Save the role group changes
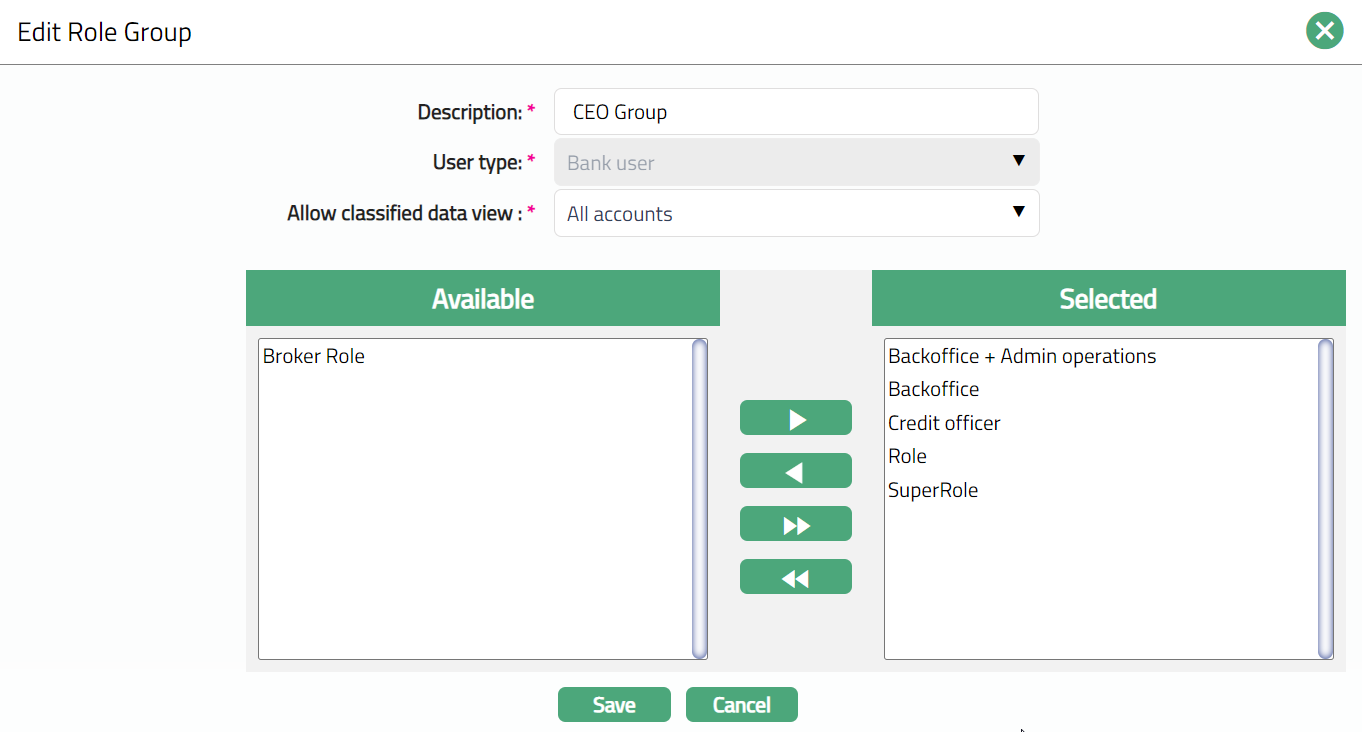This screenshot has width=1362, height=732. point(613,705)
